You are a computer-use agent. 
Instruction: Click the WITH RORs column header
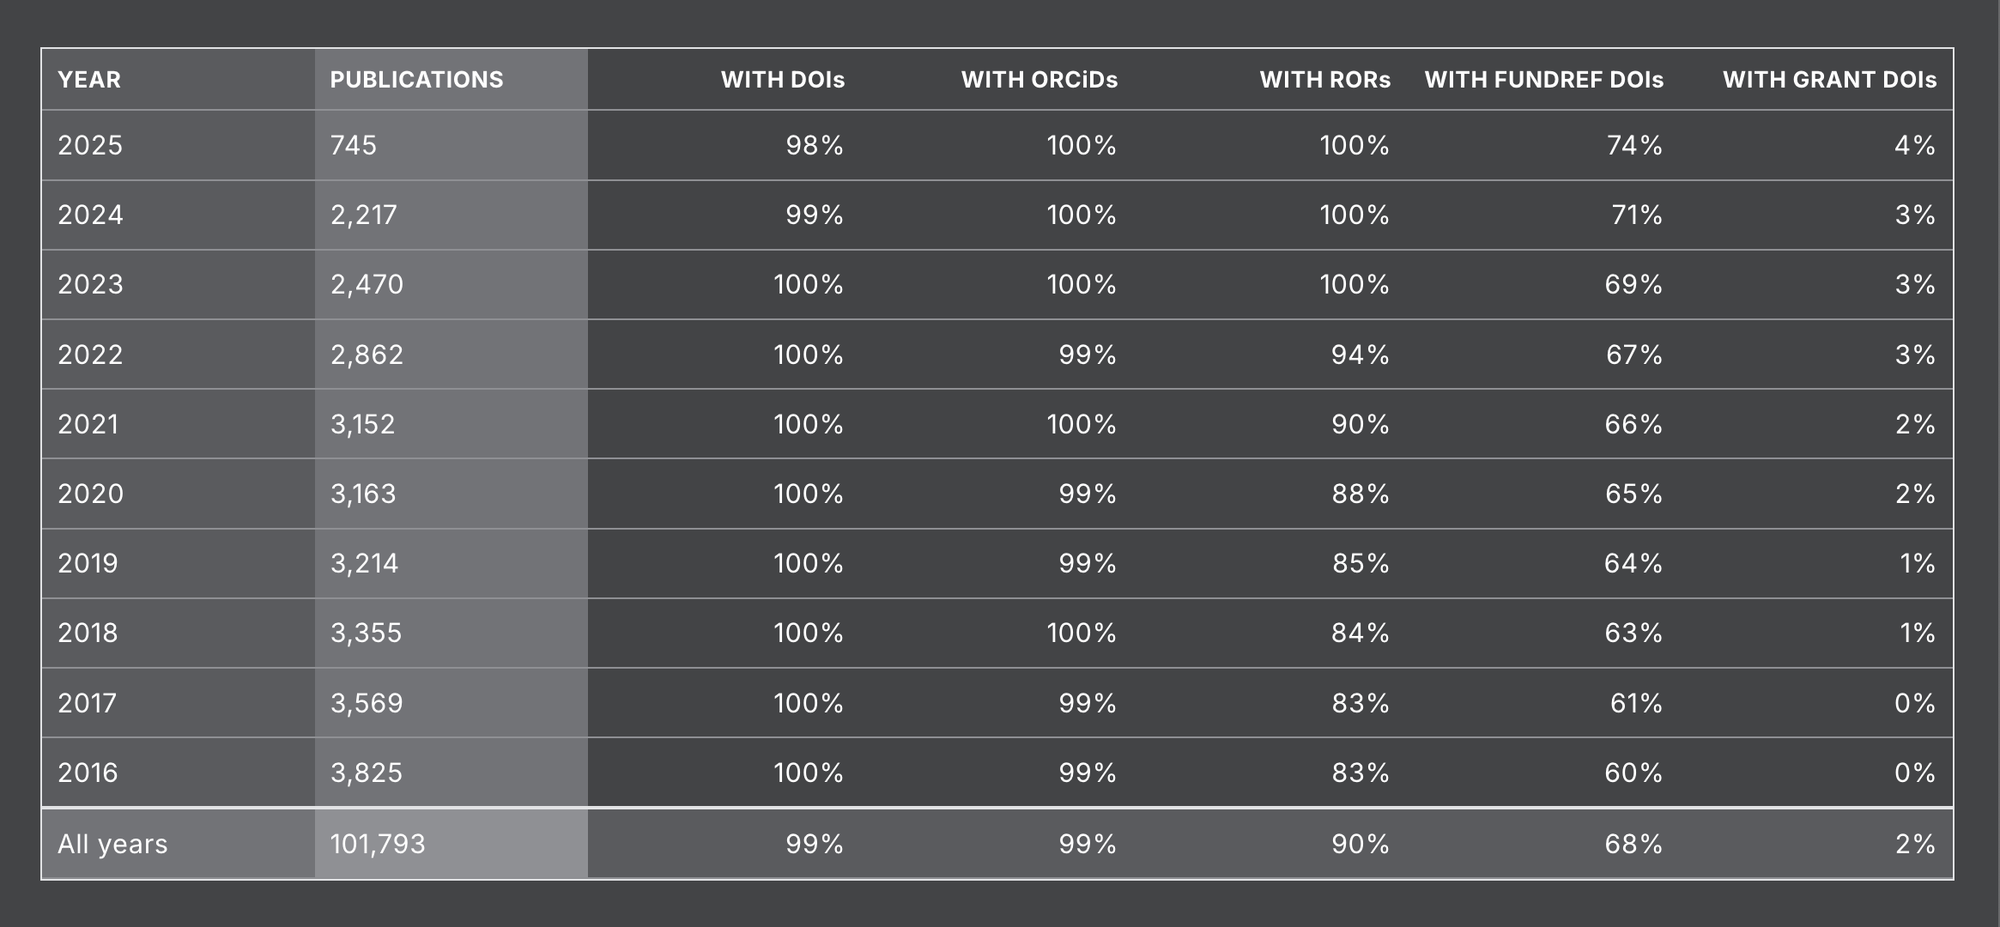coord(1324,80)
